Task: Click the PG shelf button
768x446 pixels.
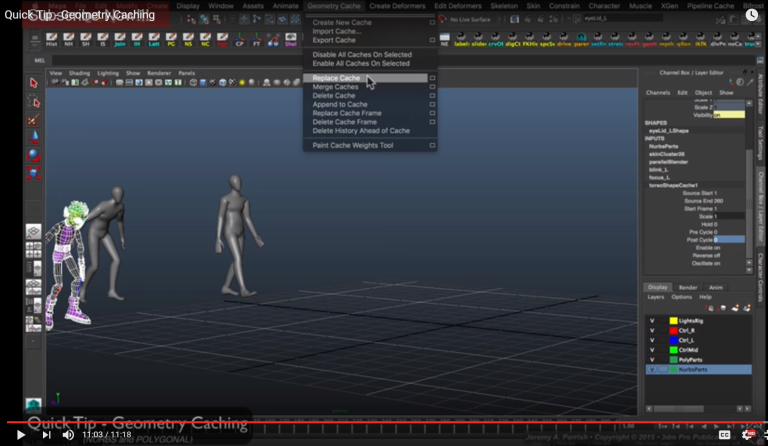Action: 171,40
